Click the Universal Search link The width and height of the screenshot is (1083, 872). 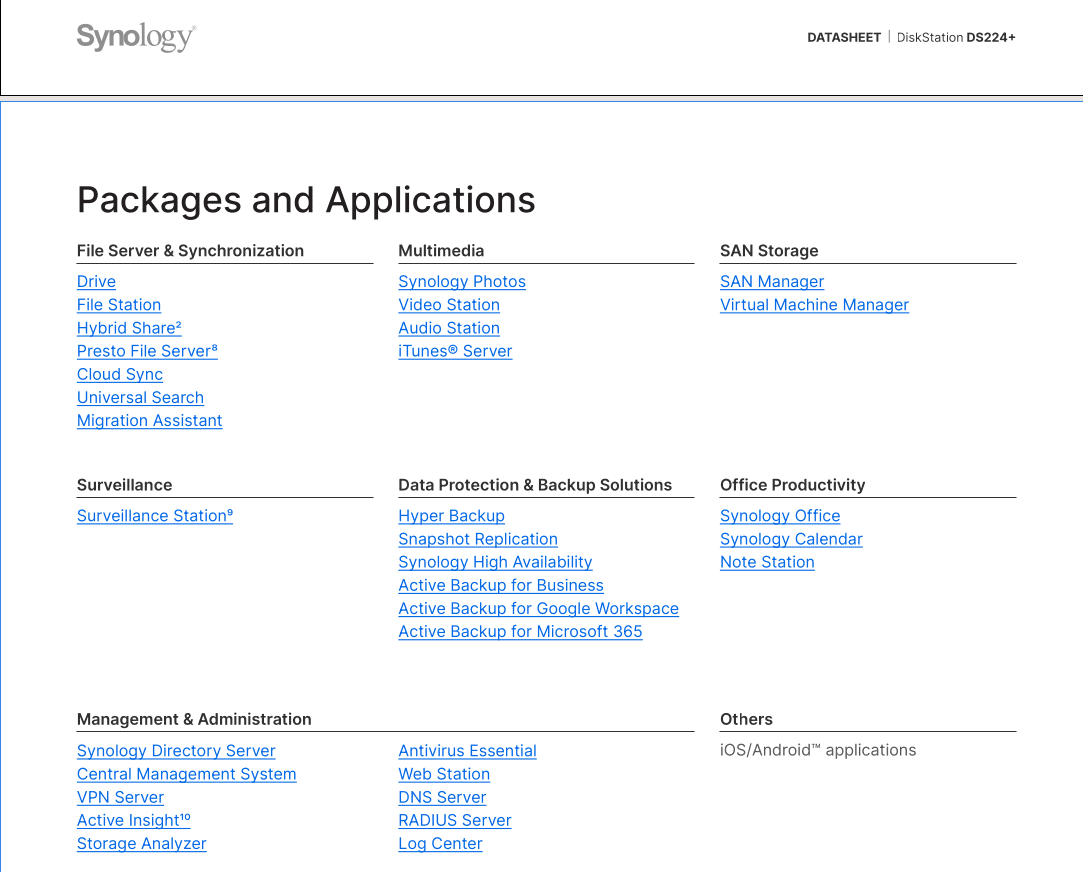point(140,398)
